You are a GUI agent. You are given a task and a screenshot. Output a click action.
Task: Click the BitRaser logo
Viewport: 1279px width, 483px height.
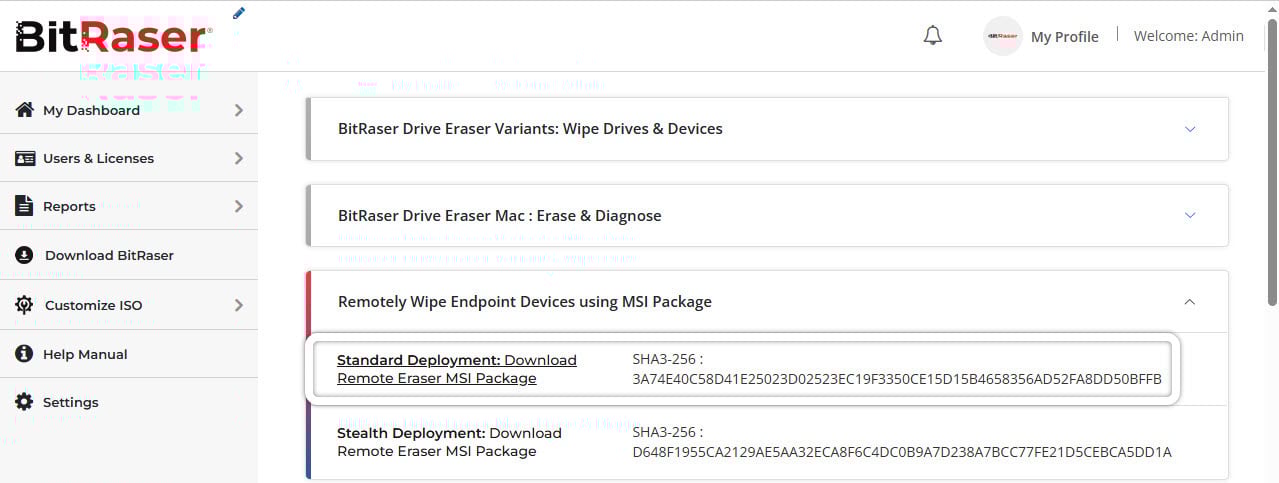[x=113, y=37]
